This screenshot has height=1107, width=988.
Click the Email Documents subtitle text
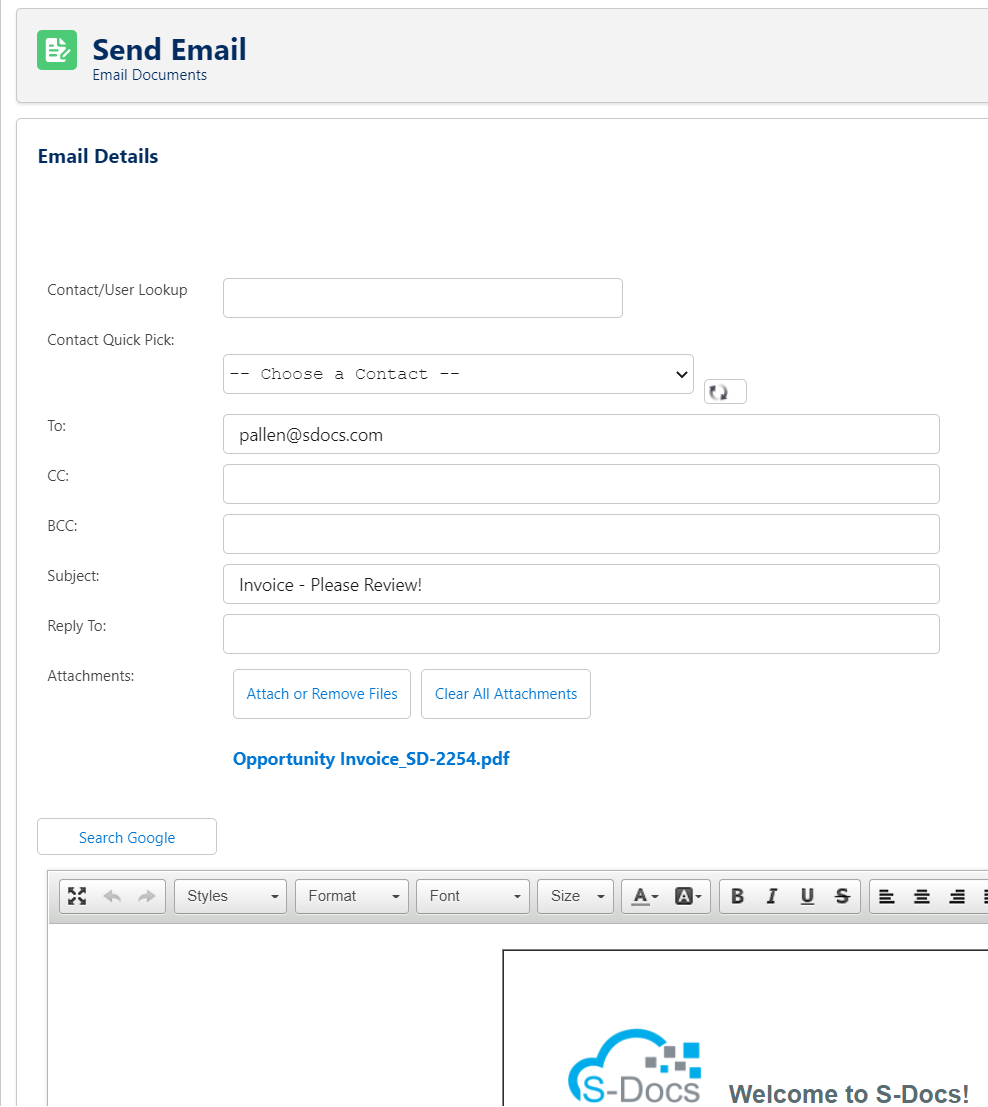coord(150,75)
